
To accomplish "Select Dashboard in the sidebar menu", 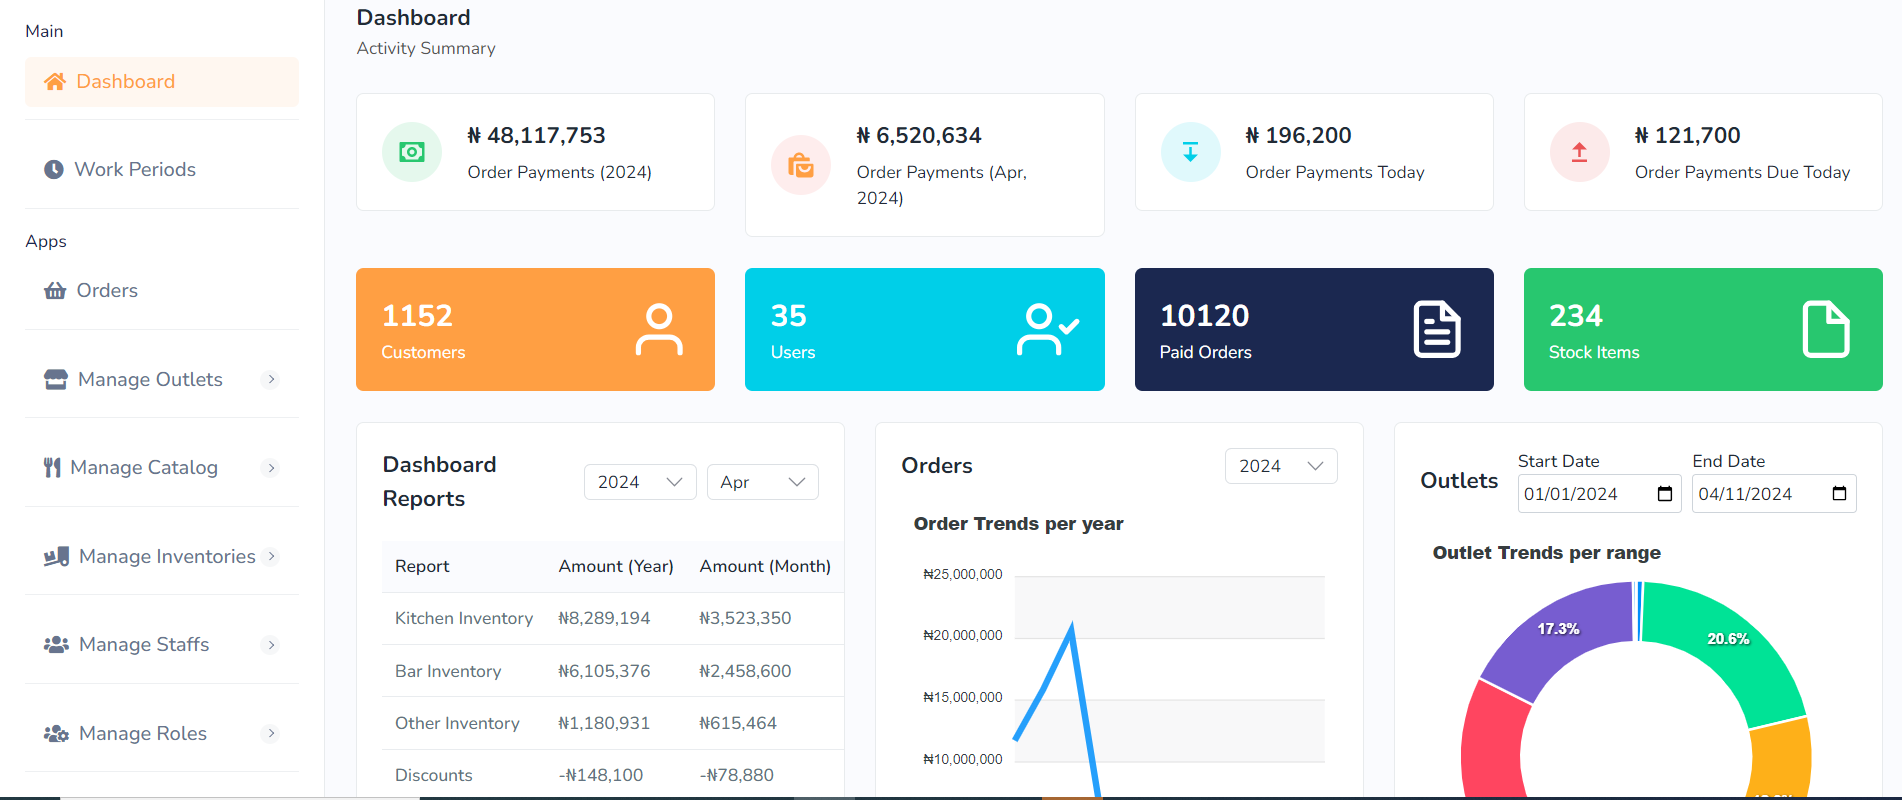I will [162, 82].
